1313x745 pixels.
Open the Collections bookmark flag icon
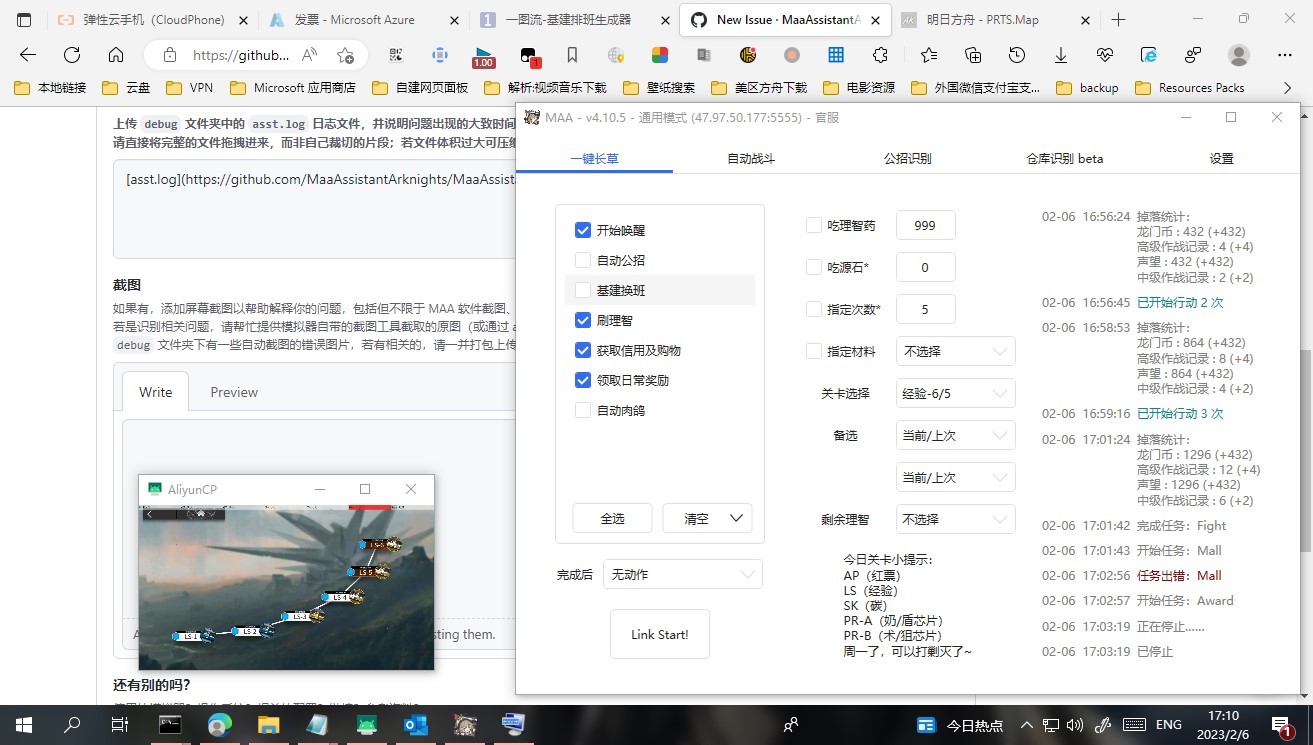[571, 55]
